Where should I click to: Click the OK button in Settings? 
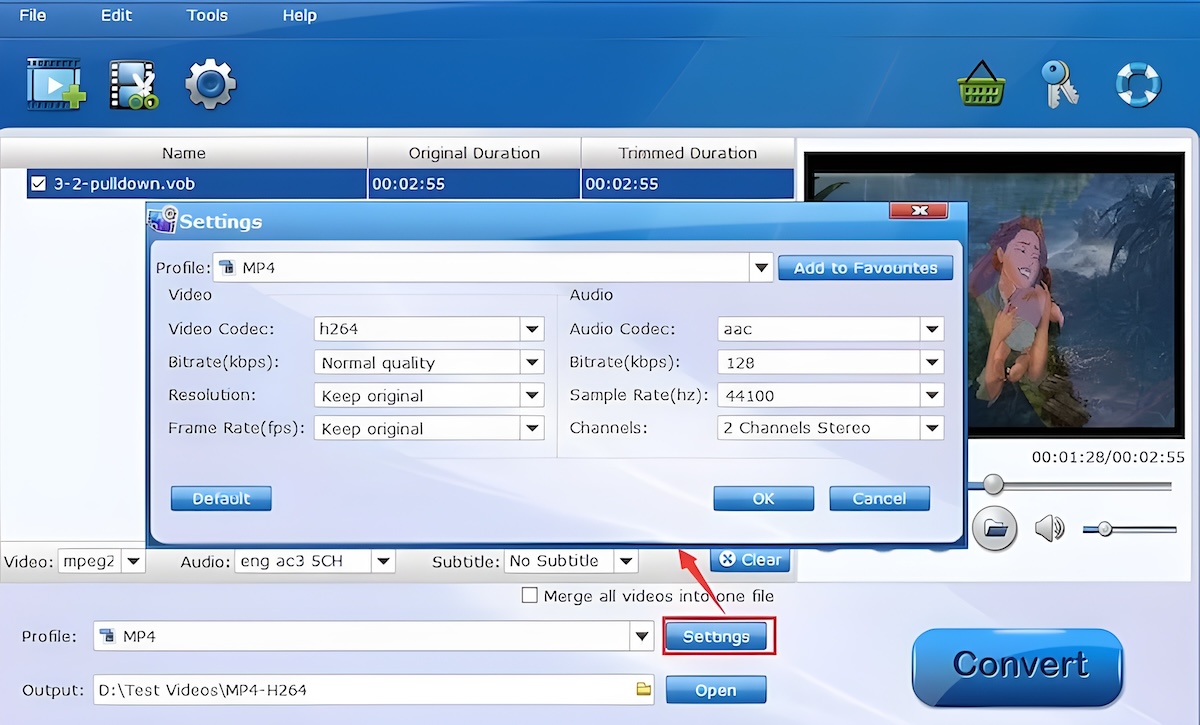764,498
